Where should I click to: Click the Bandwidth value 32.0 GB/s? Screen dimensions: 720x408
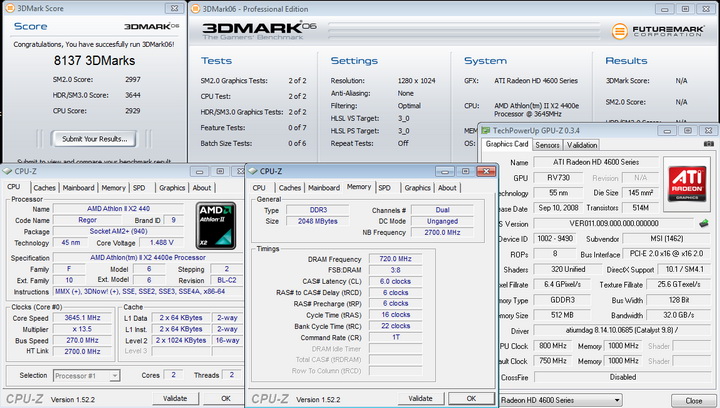tap(678, 315)
